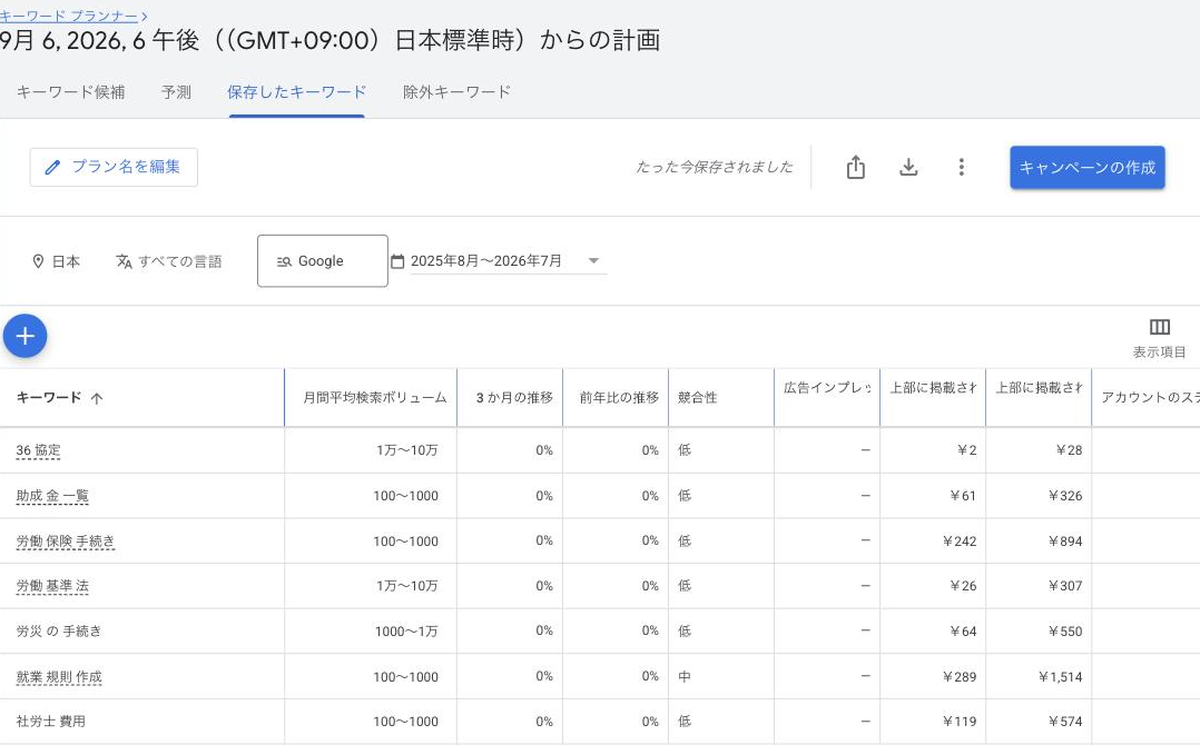Select the keyword 社労士 費用
The height and width of the screenshot is (745, 1200).
pos(51,721)
